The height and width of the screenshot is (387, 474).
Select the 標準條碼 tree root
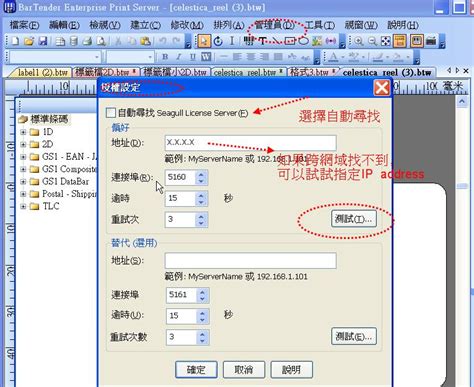tap(49, 119)
